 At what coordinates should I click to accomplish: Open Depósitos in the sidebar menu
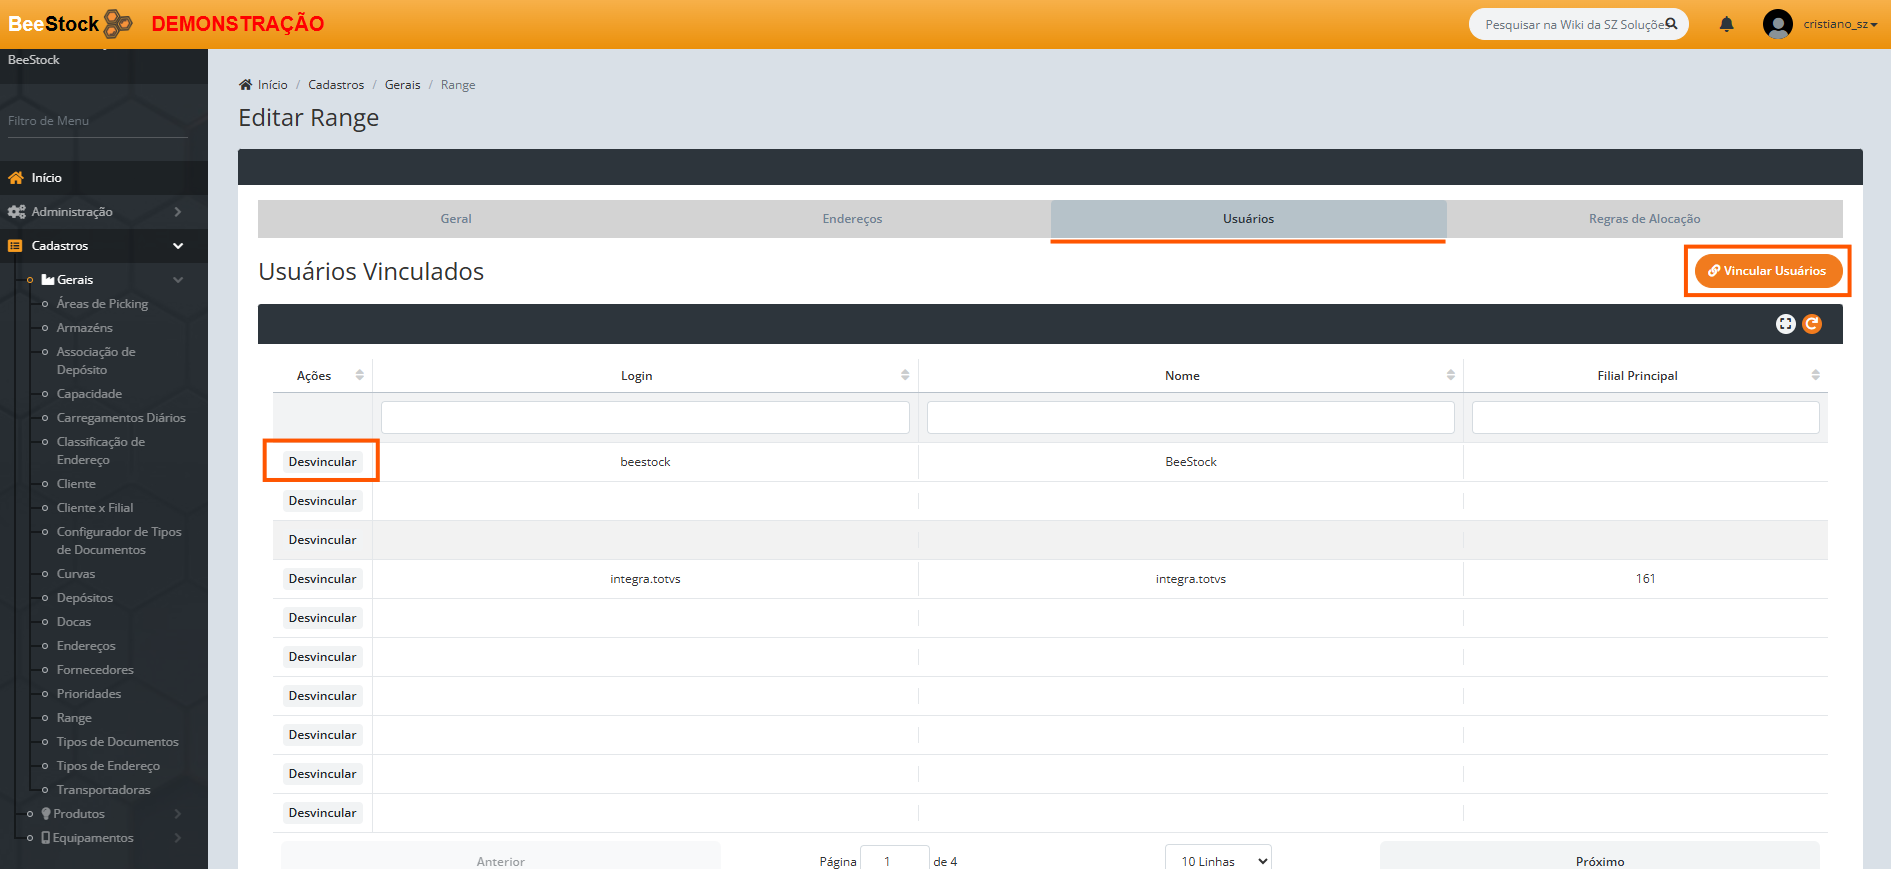85,598
